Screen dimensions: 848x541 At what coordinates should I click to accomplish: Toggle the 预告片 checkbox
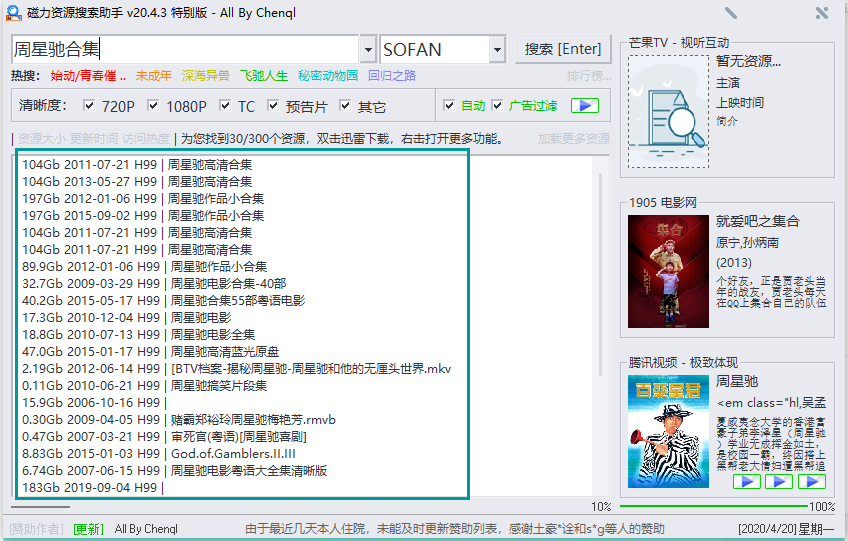(x=273, y=105)
